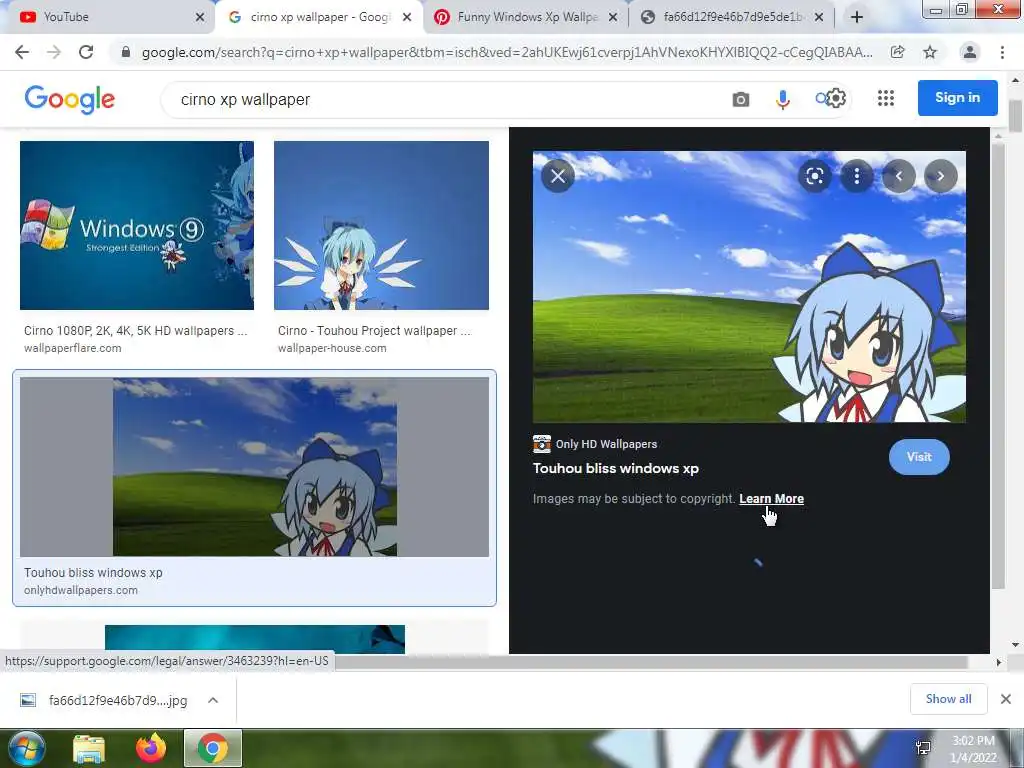The height and width of the screenshot is (768, 1024).
Task: Close the fa66d12f9e46b7d9e5de1b tab
Action: click(x=820, y=18)
